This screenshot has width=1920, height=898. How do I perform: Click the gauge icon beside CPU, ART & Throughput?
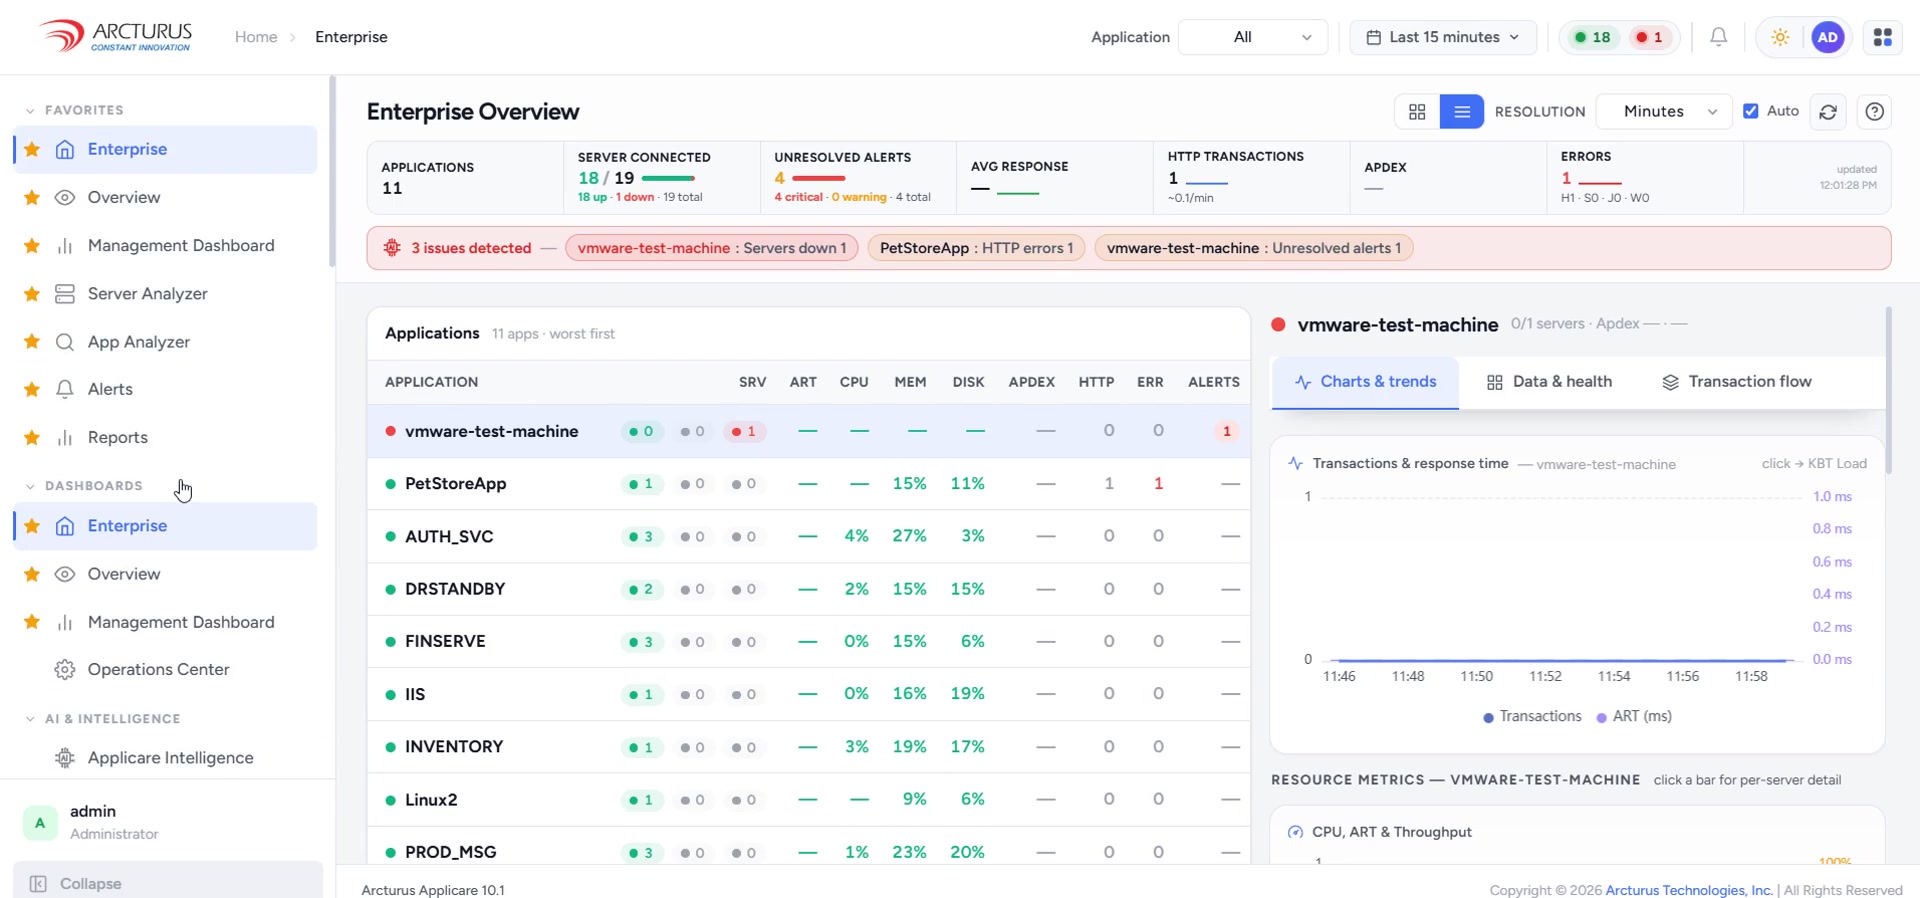tap(1295, 832)
